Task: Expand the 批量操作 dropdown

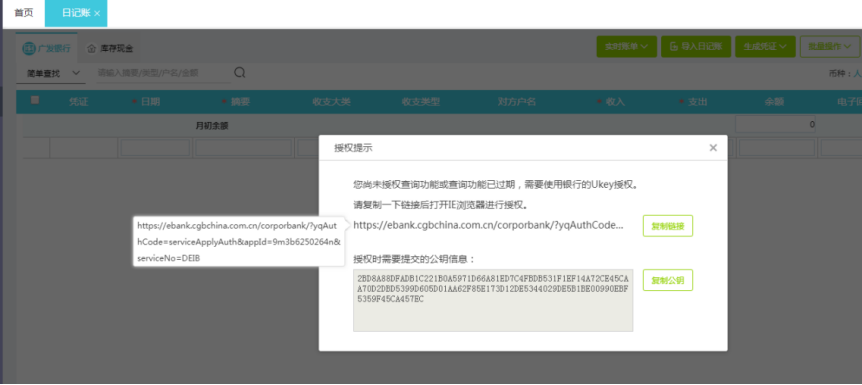Action: click(830, 47)
